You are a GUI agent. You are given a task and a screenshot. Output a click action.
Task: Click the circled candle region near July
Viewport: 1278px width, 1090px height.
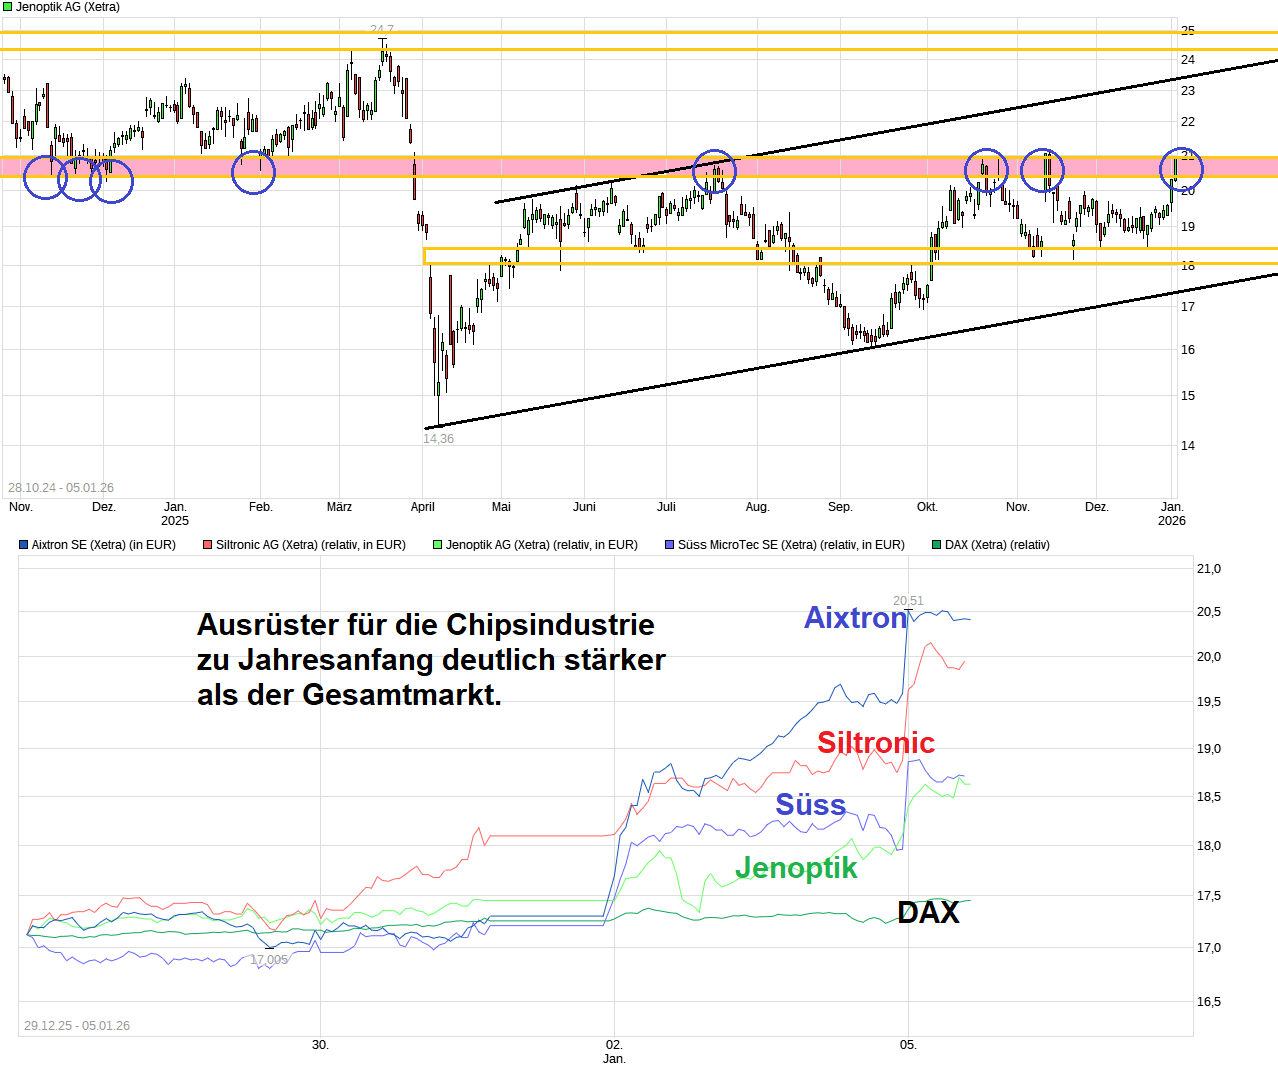click(714, 170)
